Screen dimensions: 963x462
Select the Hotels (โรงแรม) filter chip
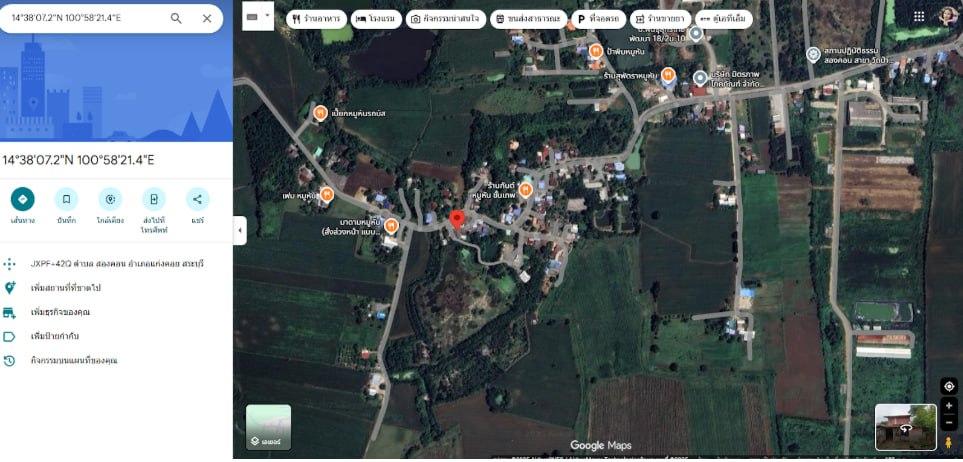point(374,18)
